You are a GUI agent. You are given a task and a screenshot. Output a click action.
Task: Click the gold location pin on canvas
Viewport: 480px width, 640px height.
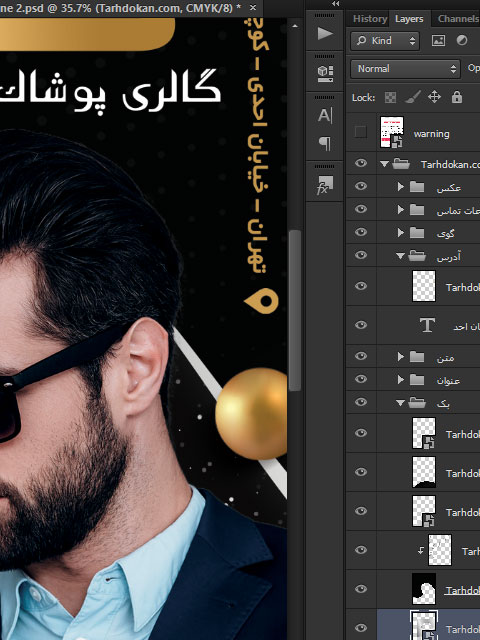[x=262, y=301]
